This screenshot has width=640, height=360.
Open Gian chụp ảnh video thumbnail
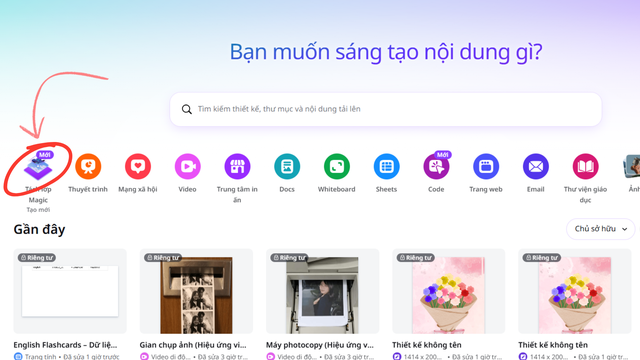(x=196, y=291)
